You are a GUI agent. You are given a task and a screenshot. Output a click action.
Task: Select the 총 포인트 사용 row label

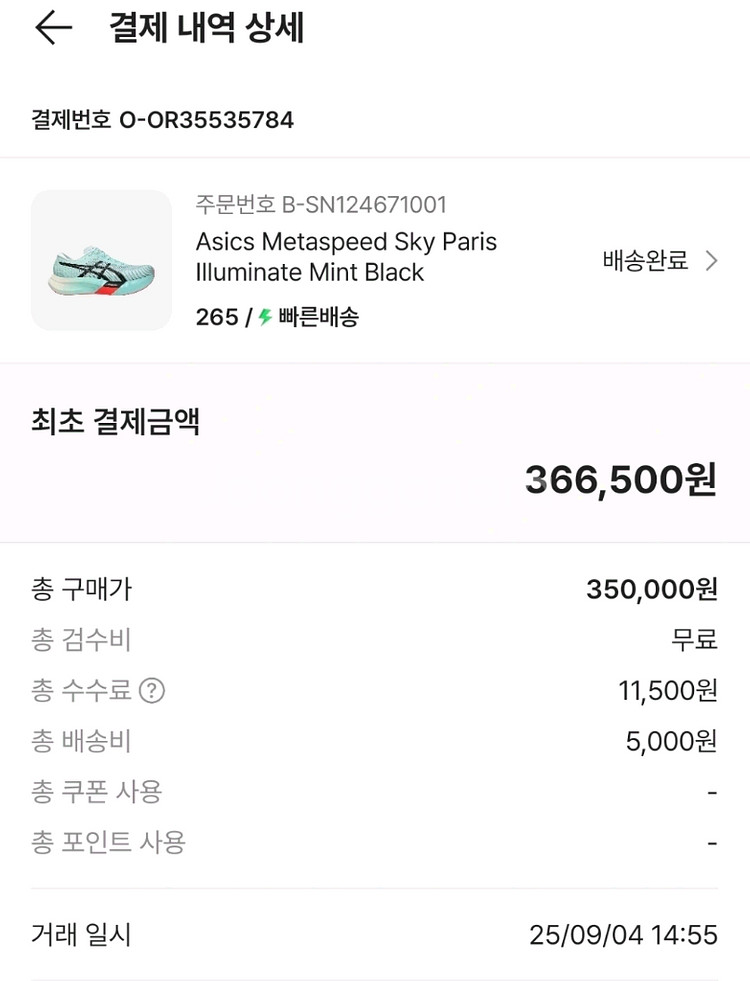pos(108,842)
